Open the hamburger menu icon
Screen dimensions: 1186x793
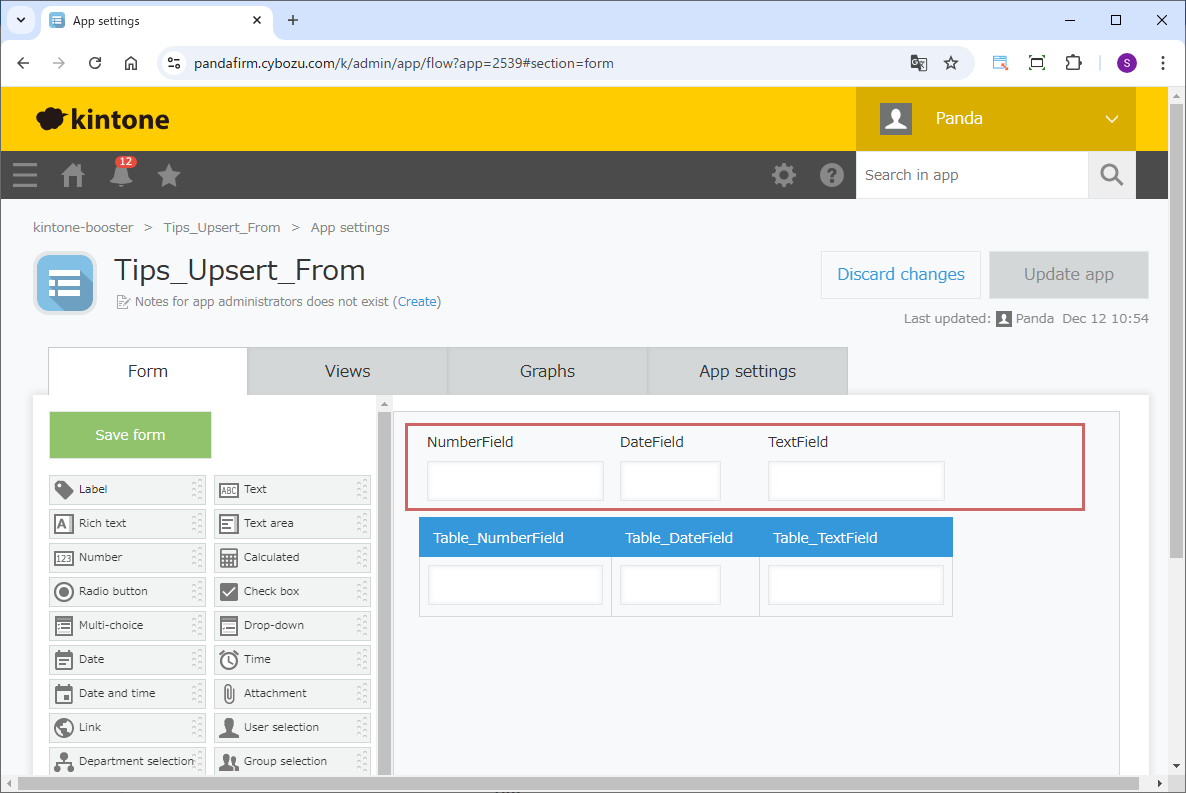click(x=25, y=176)
